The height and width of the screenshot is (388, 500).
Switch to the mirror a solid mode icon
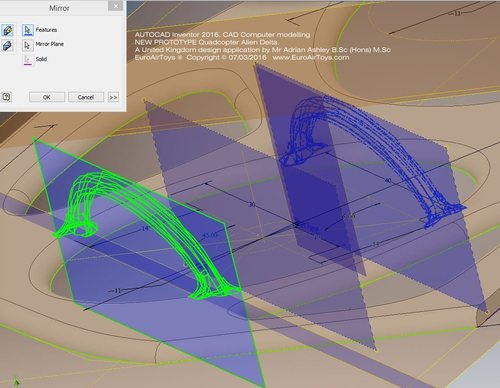pyautogui.click(x=7, y=45)
